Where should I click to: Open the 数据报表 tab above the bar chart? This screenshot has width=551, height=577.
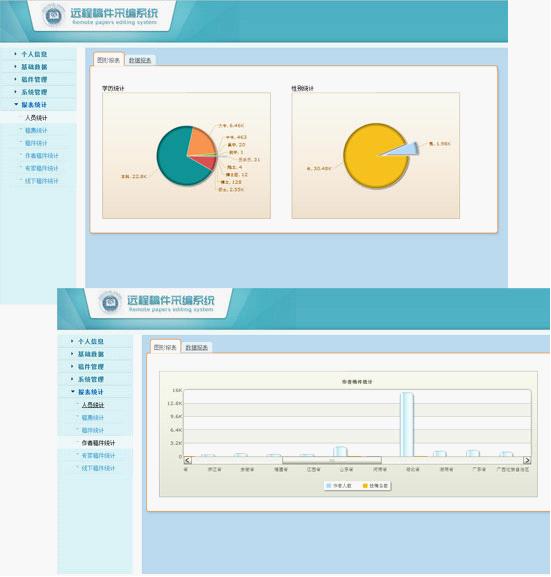pyautogui.click(x=197, y=347)
